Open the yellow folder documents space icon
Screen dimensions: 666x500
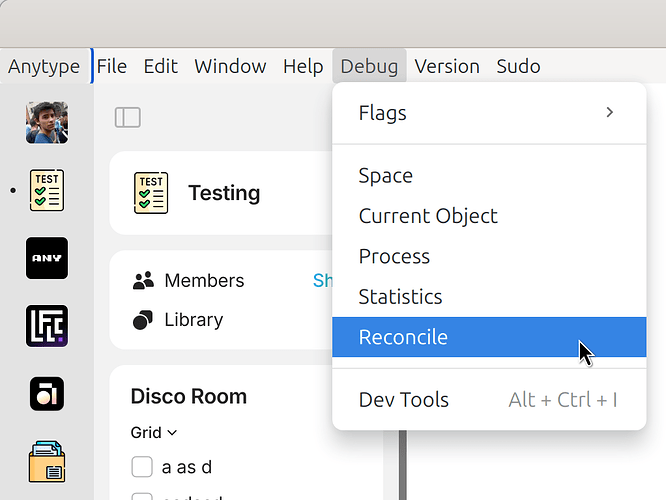[x=47, y=462]
